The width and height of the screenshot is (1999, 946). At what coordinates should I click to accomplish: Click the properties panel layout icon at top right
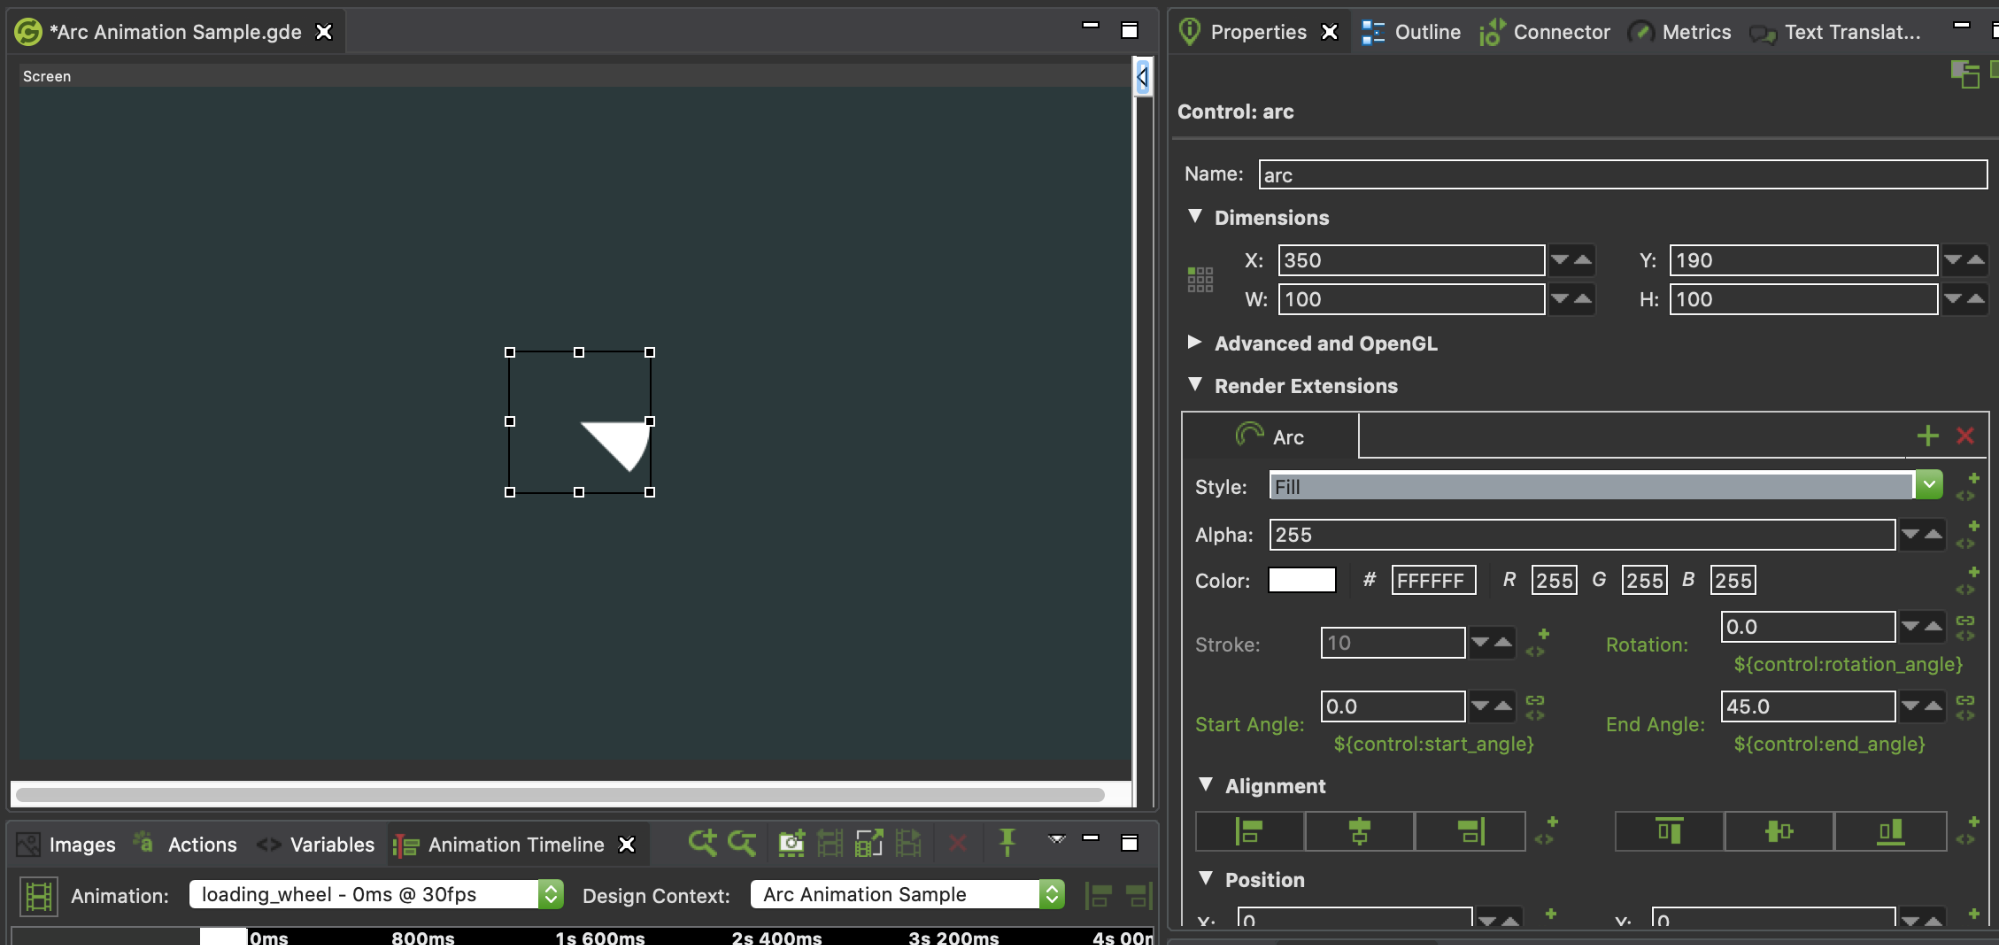[1965, 74]
